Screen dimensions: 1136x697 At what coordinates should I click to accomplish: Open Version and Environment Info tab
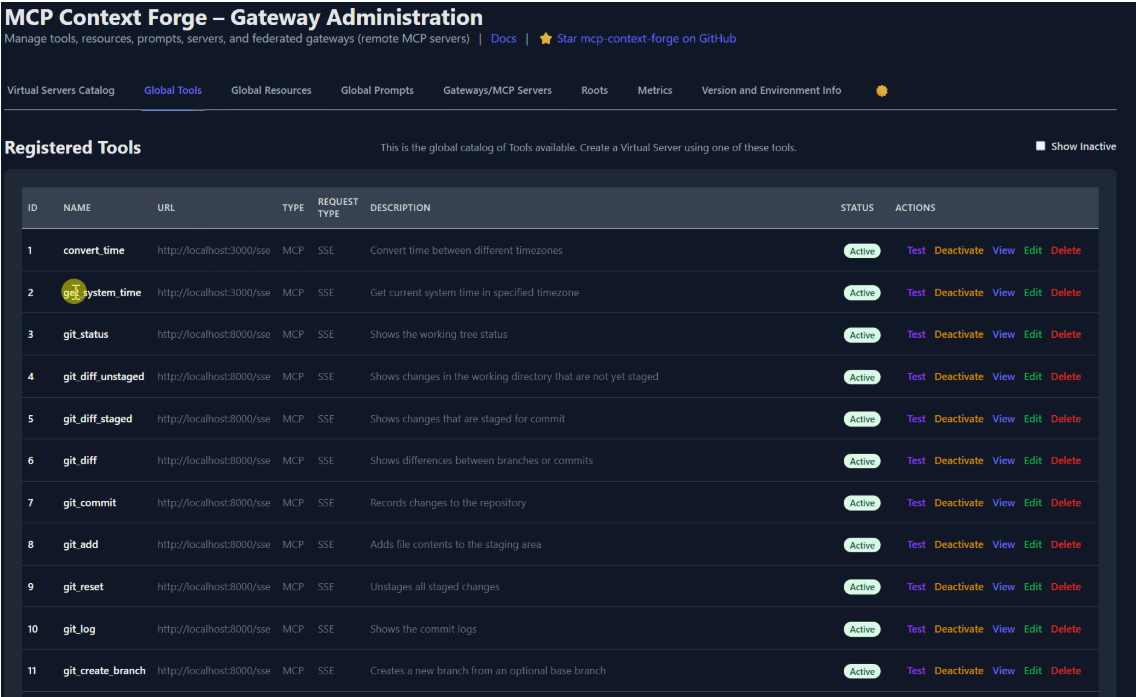(771, 91)
